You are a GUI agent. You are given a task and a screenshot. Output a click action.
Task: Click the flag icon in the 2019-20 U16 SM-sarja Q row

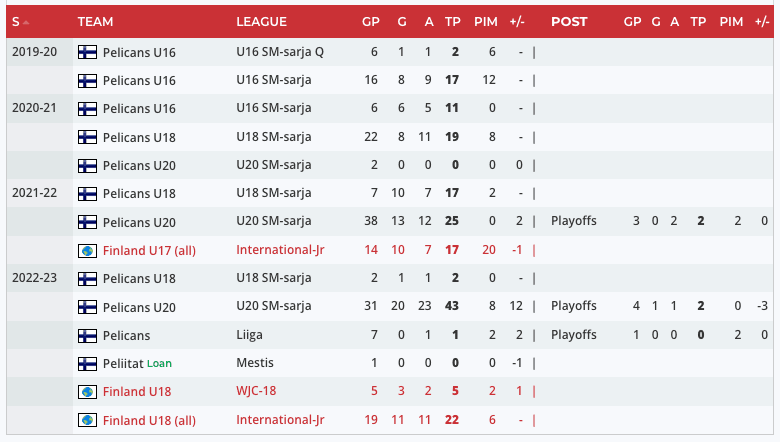(86, 52)
